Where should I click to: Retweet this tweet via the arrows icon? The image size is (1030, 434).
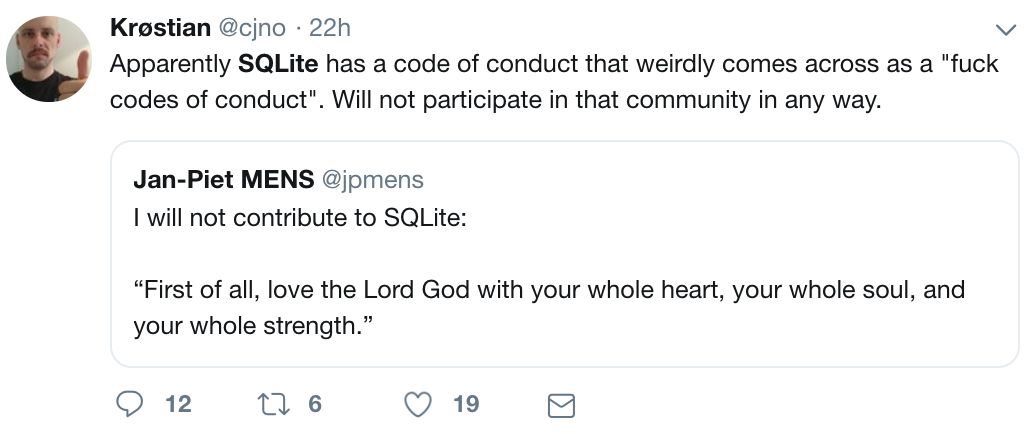[x=271, y=404]
